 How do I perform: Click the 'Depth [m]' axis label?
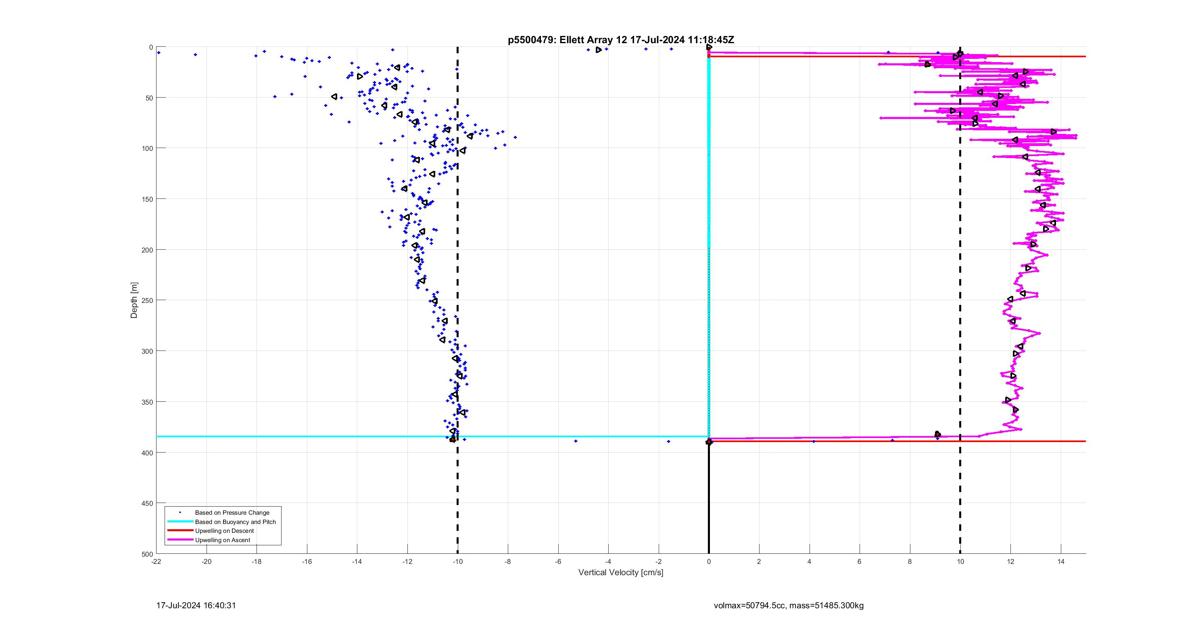tap(134, 300)
